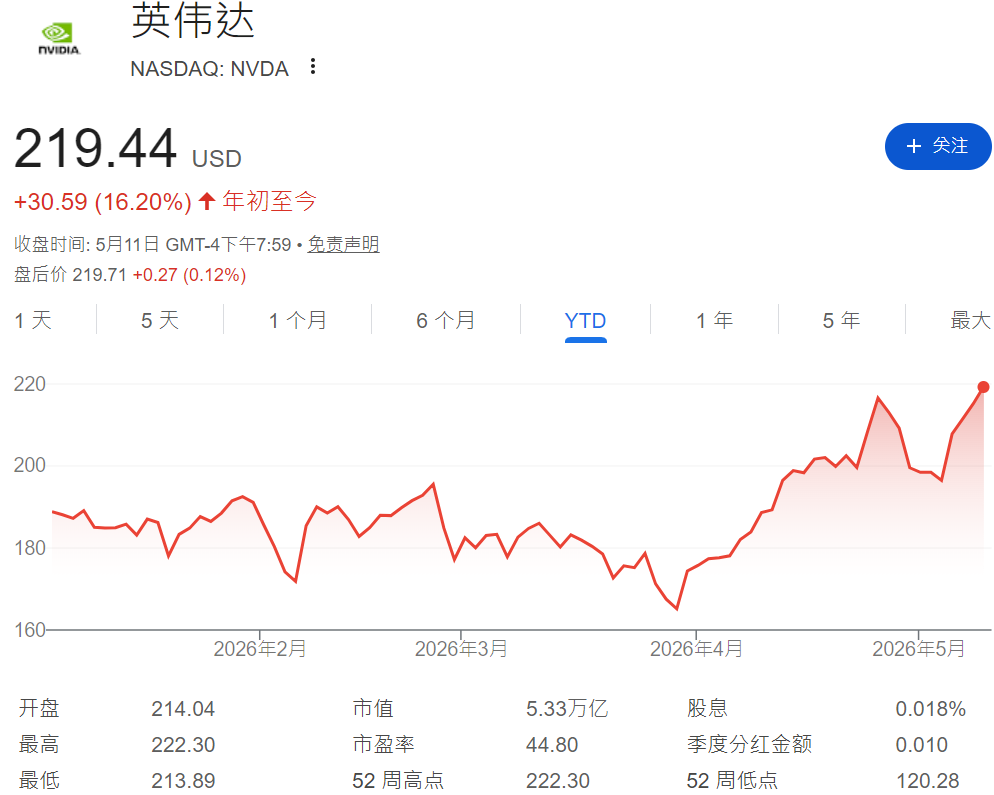Viewport: 994px width, 795px height.
Task: Click the 220 y-axis label
Action: click(30, 384)
